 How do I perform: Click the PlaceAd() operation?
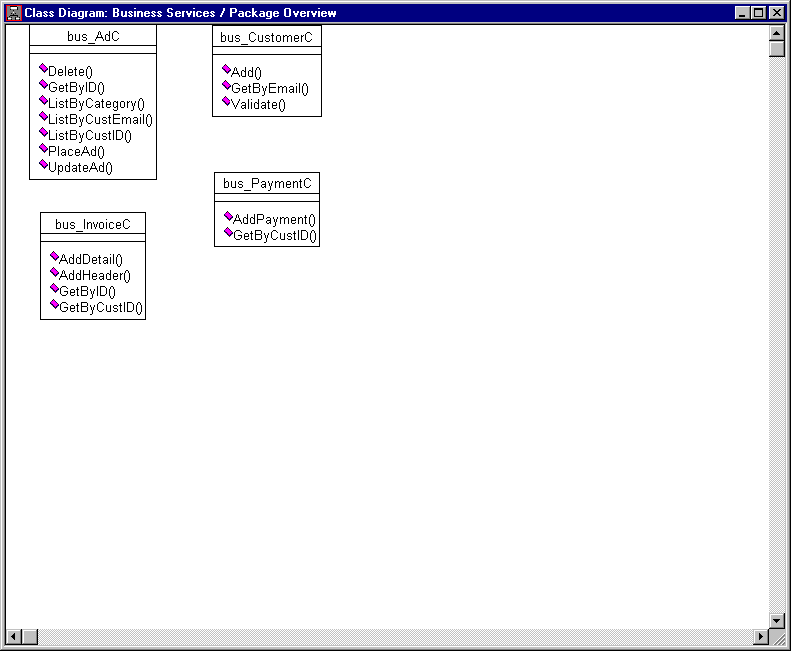point(76,151)
